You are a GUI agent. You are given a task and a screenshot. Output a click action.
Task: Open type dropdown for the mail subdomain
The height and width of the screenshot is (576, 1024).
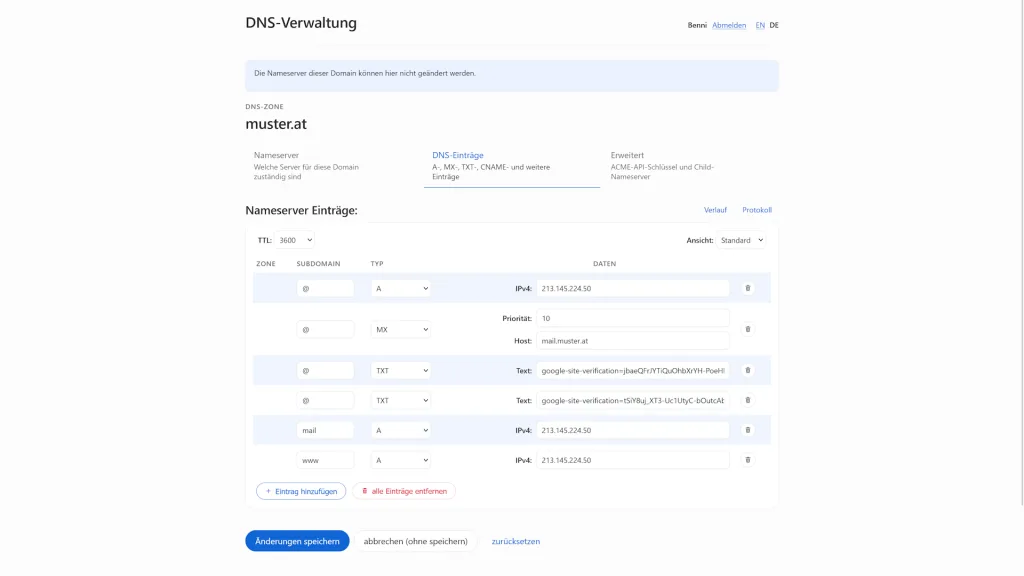coord(400,430)
